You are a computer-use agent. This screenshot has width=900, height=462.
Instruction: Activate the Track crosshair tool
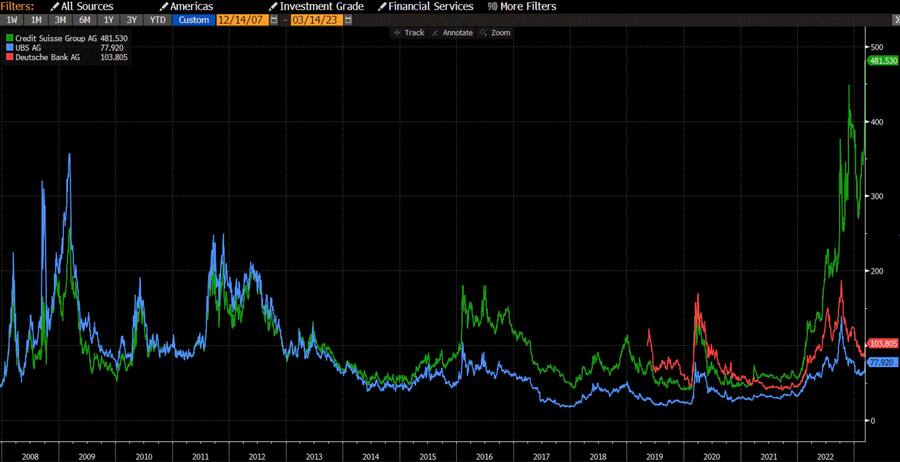click(x=409, y=33)
